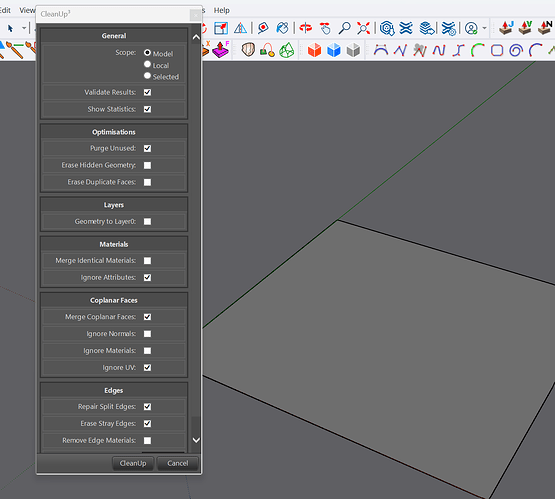Activate the Zoom magnifier tool
The image size is (555, 499).
point(344,28)
